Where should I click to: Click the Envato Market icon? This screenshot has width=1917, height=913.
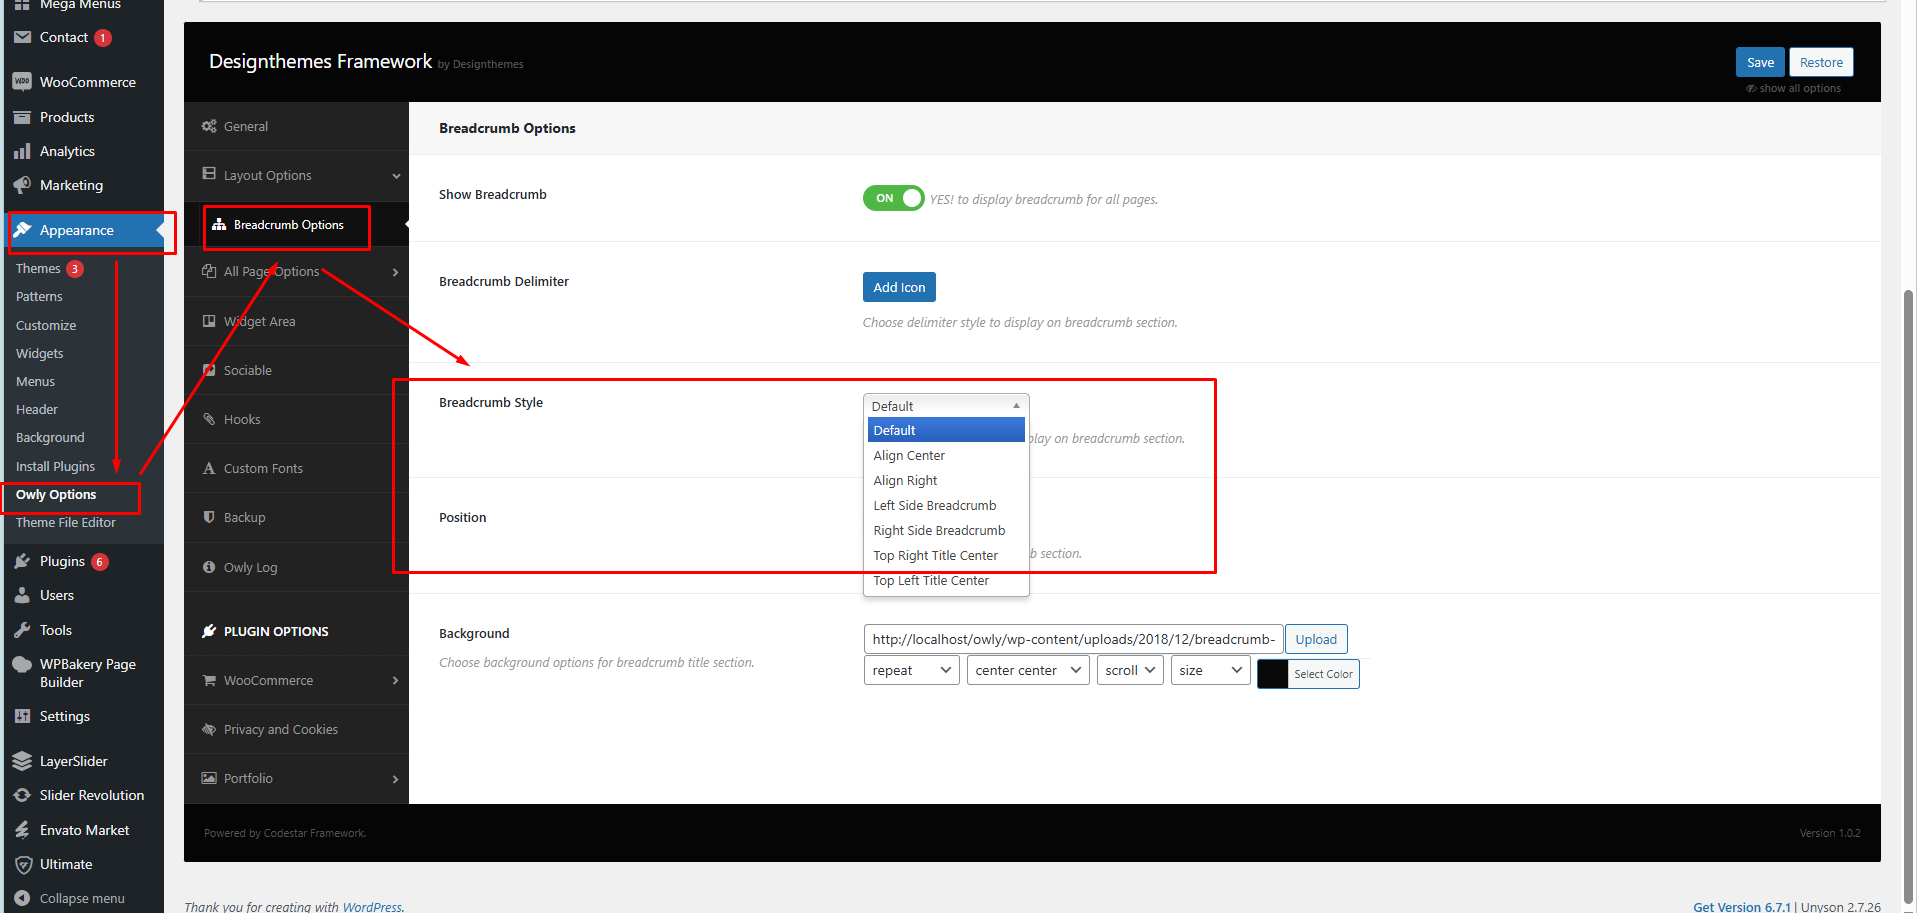(22, 830)
